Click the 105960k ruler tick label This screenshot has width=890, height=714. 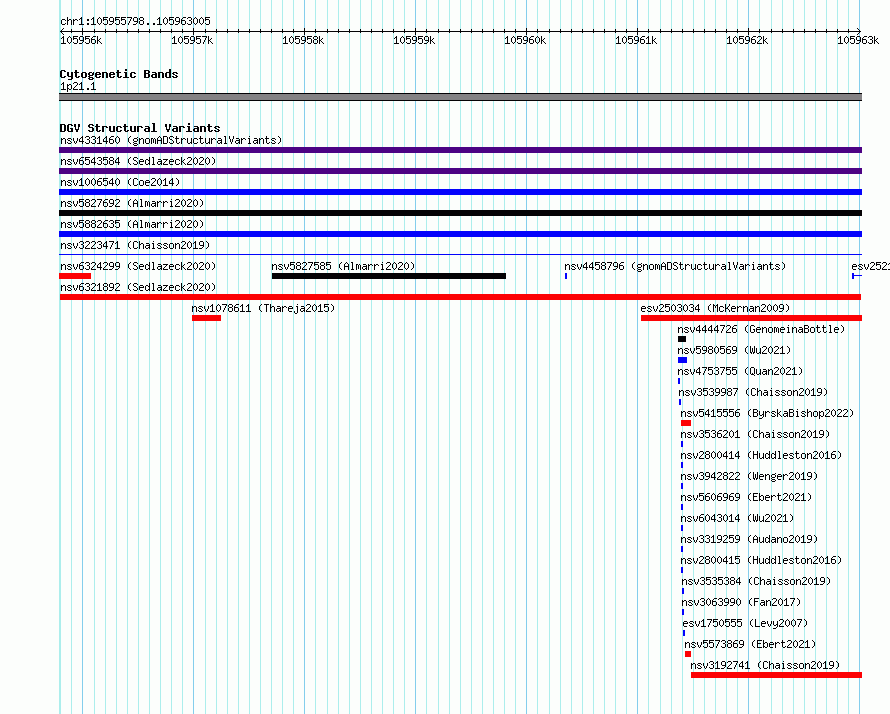coord(525,40)
